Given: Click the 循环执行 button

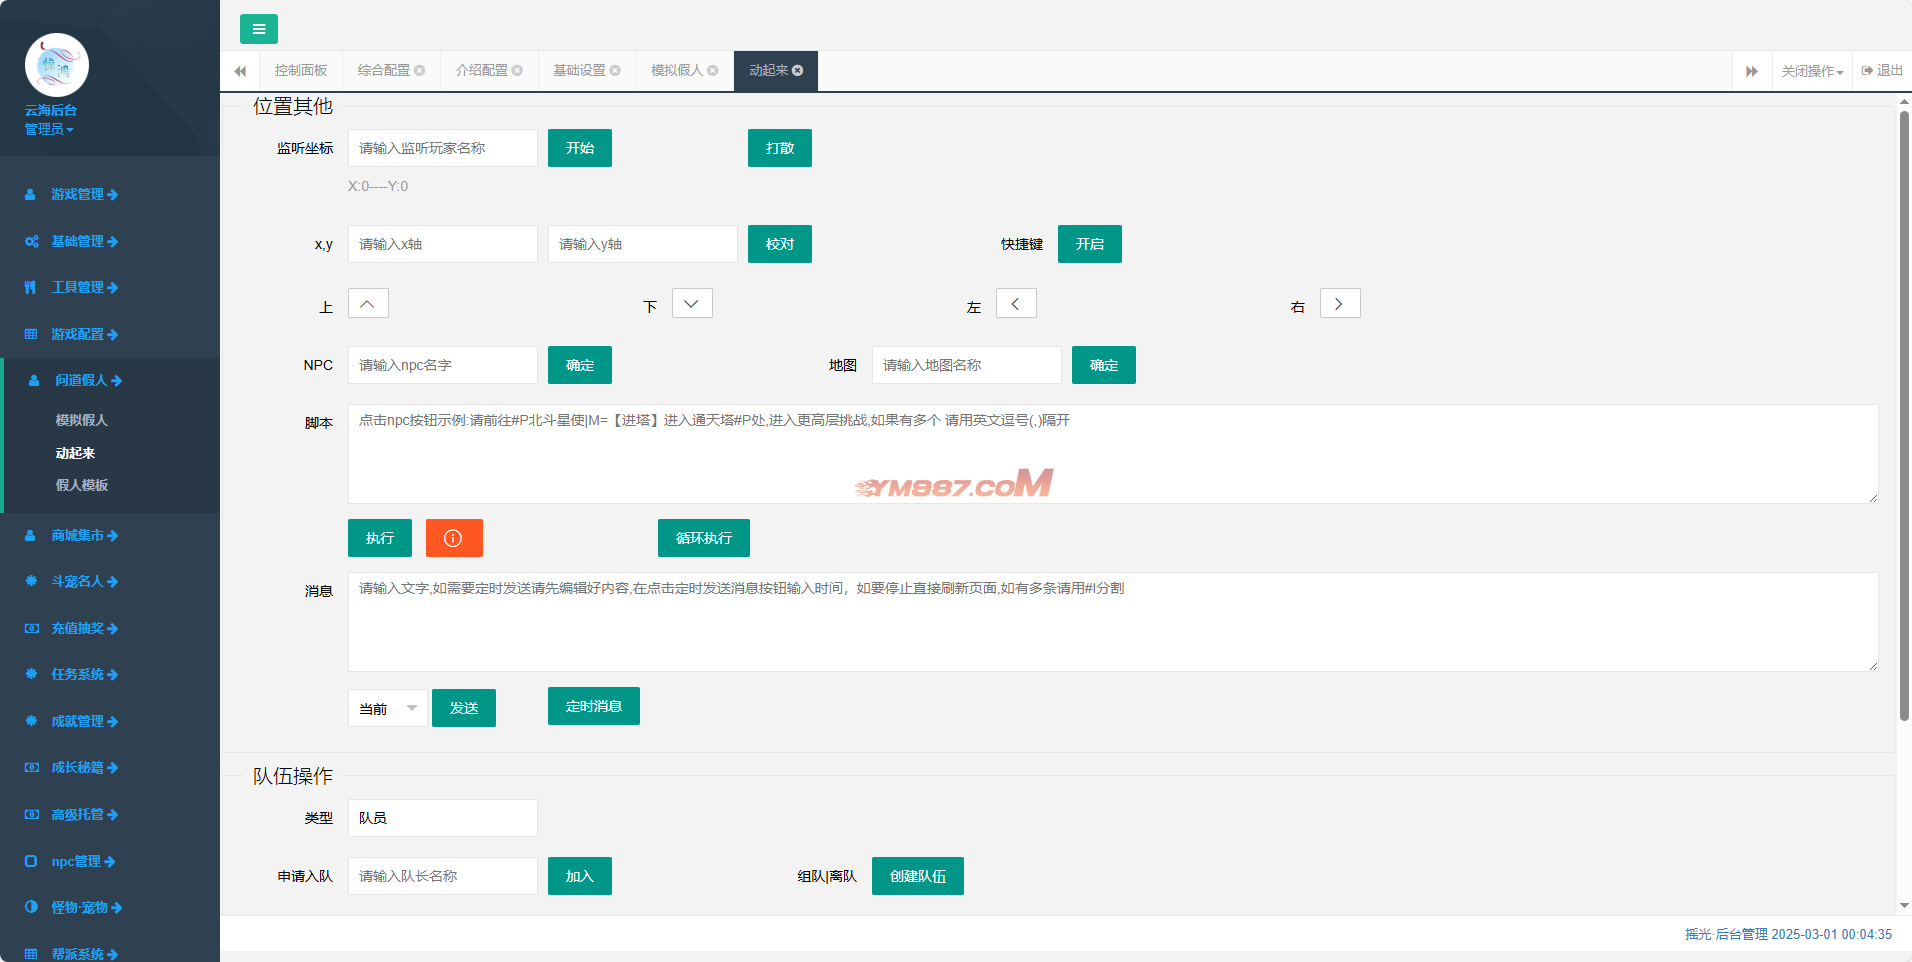Looking at the screenshot, I should (x=703, y=538).
